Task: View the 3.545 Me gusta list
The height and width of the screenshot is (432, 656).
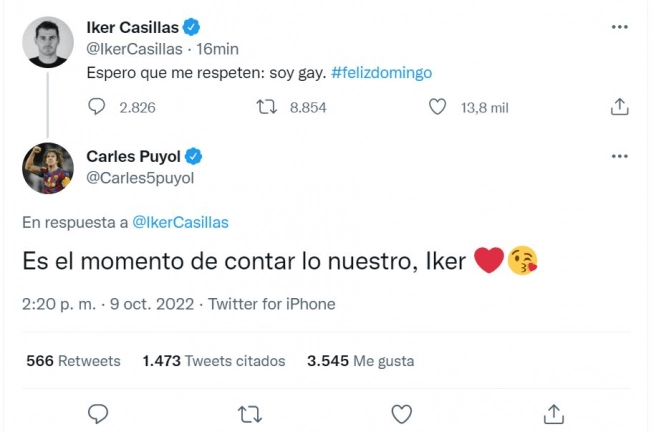Action: (x=361, y=360)
